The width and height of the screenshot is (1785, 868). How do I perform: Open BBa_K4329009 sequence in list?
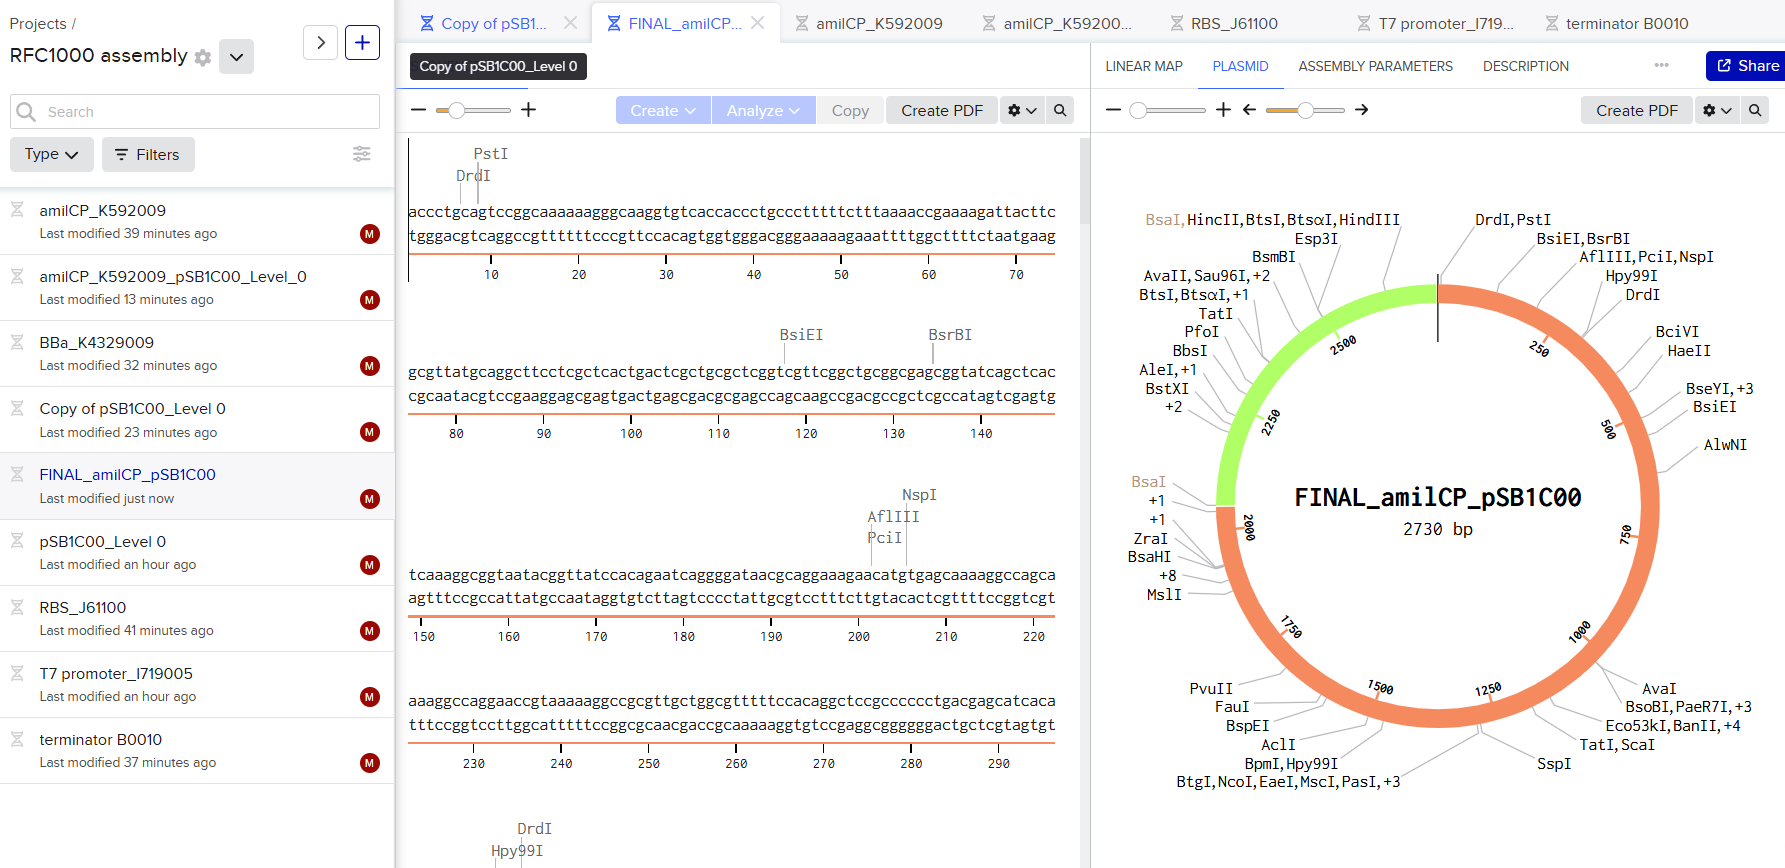point(197,353)
